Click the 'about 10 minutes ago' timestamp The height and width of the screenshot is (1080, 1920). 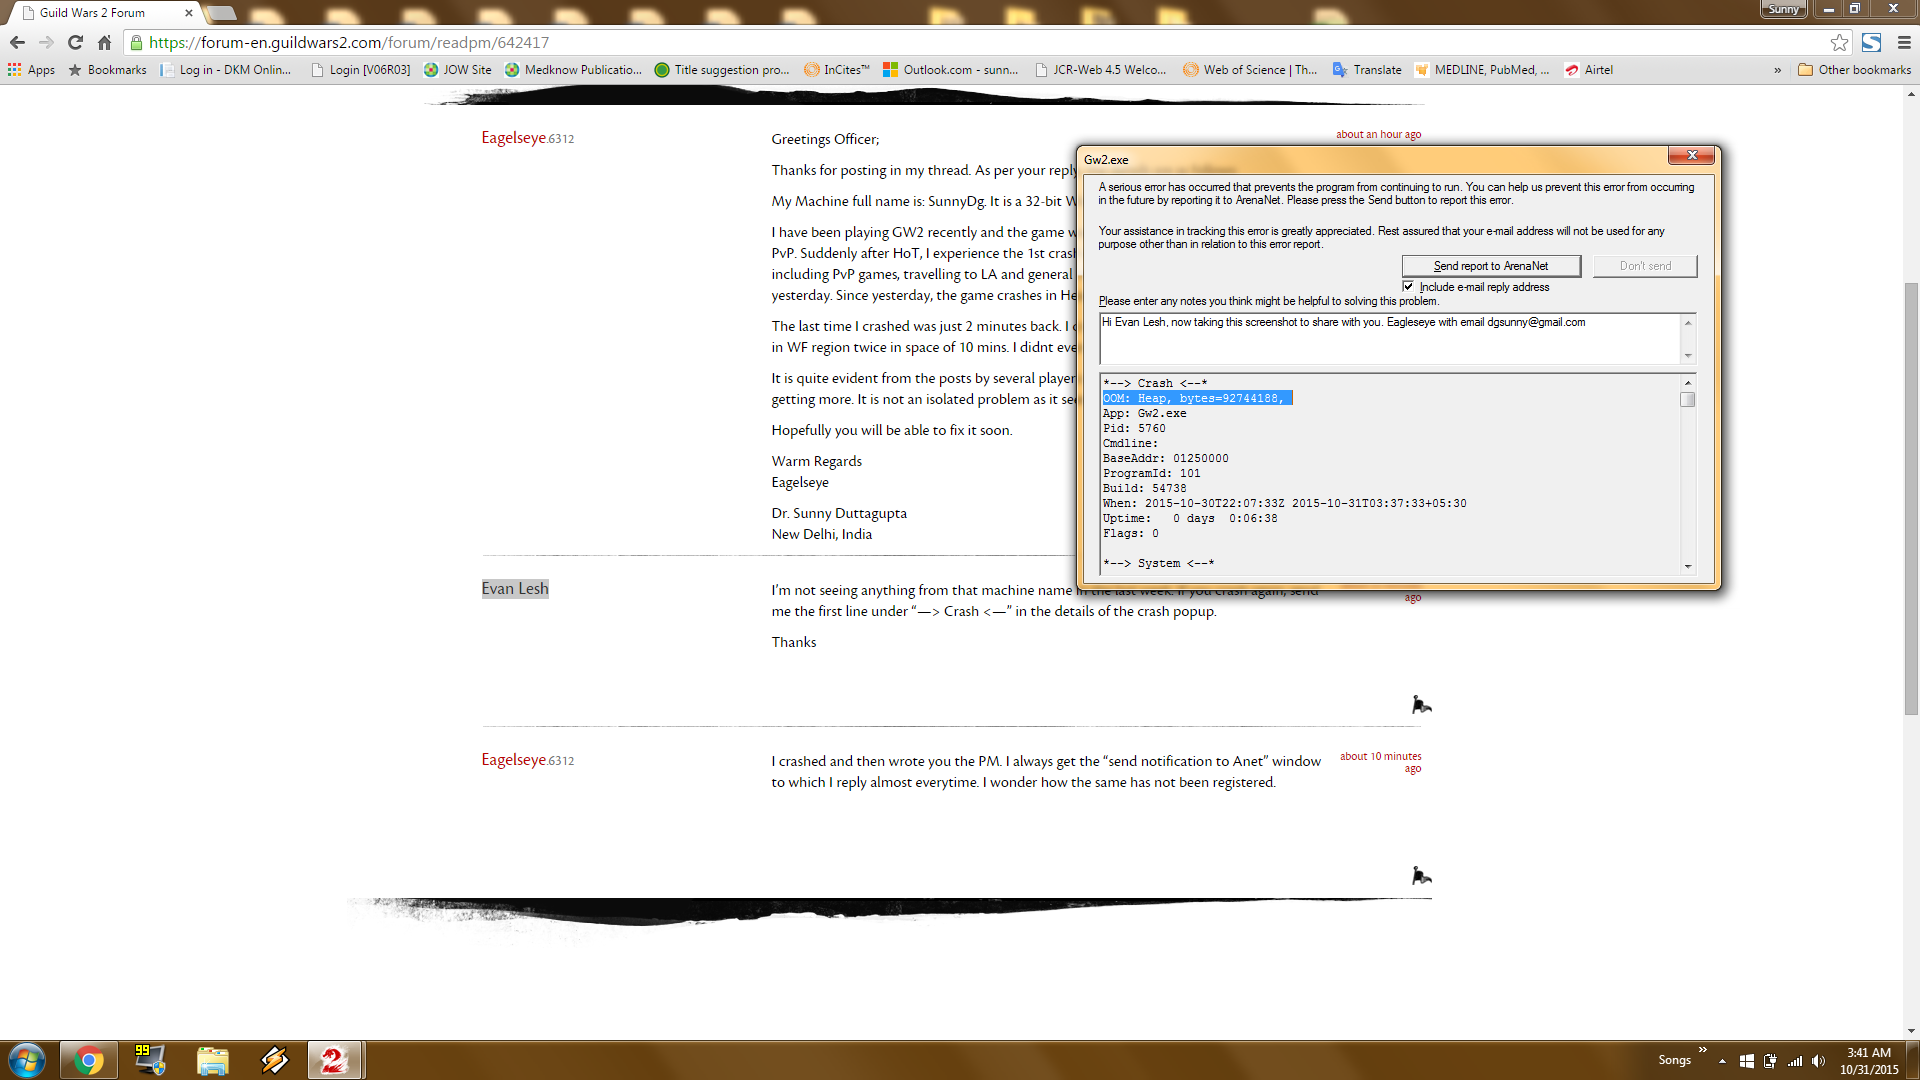pyautogui.click(x=1381, y=762)
